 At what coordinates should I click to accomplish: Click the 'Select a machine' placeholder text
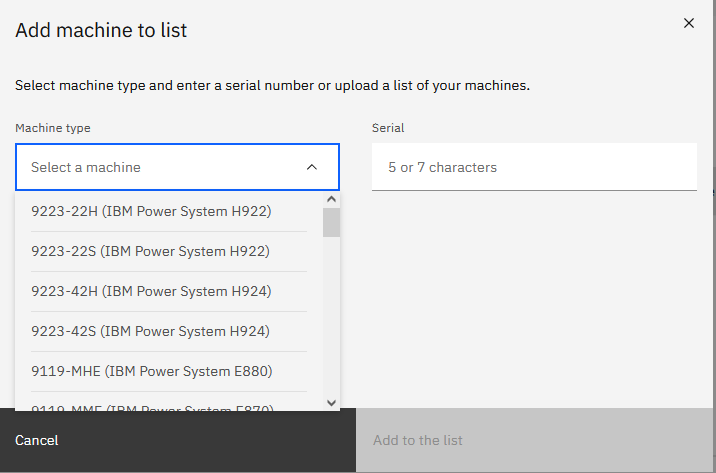point(86,167)
